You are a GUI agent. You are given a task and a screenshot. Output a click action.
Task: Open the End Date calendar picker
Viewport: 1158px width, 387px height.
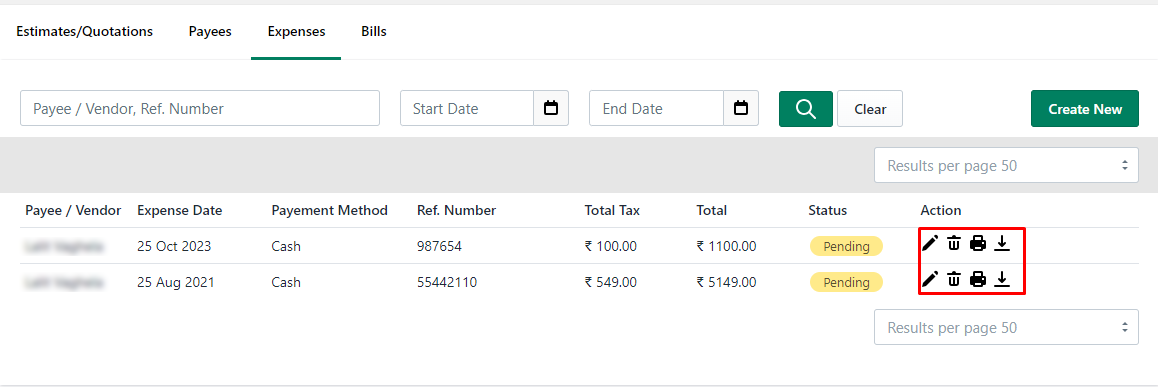tap(741, 109)
